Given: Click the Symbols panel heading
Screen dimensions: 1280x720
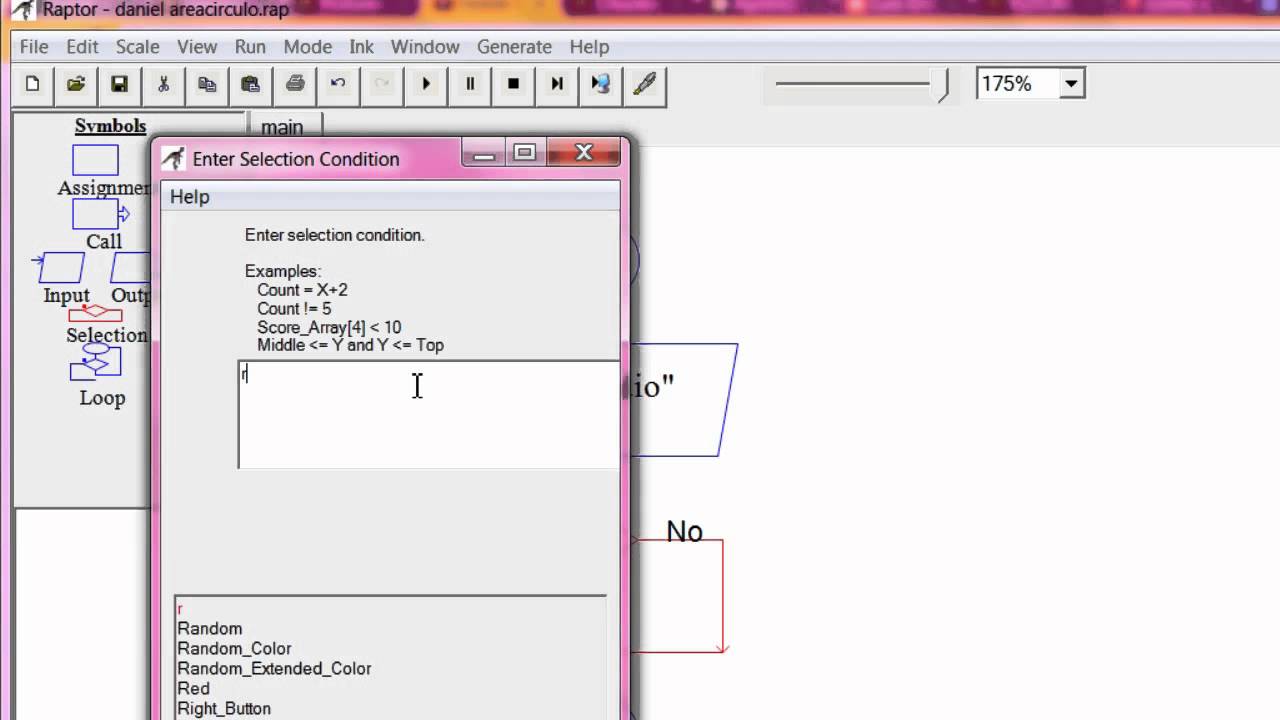Looking at the screenshot, I should click(110, 126).
